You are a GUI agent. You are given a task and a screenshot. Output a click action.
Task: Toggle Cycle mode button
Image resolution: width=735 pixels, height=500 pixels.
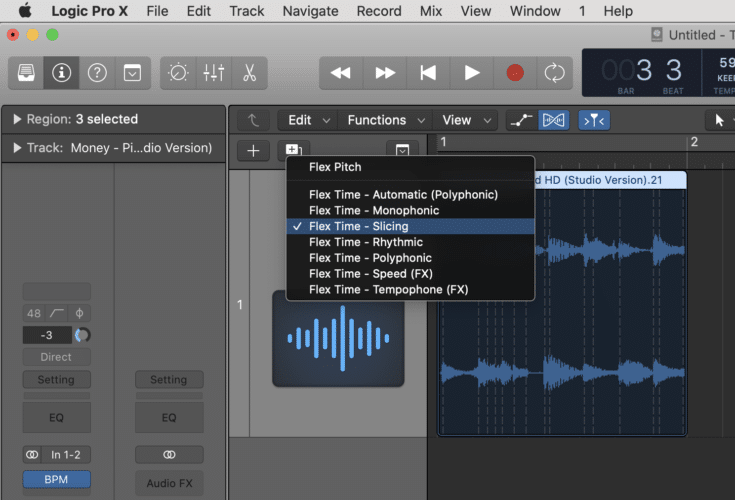[x=555, y=73]
